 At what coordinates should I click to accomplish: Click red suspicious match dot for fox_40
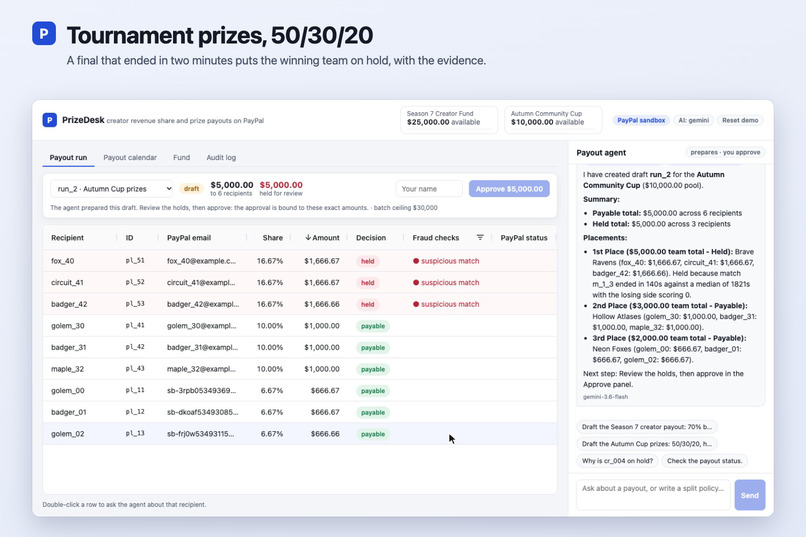click(x=416, y=261)
